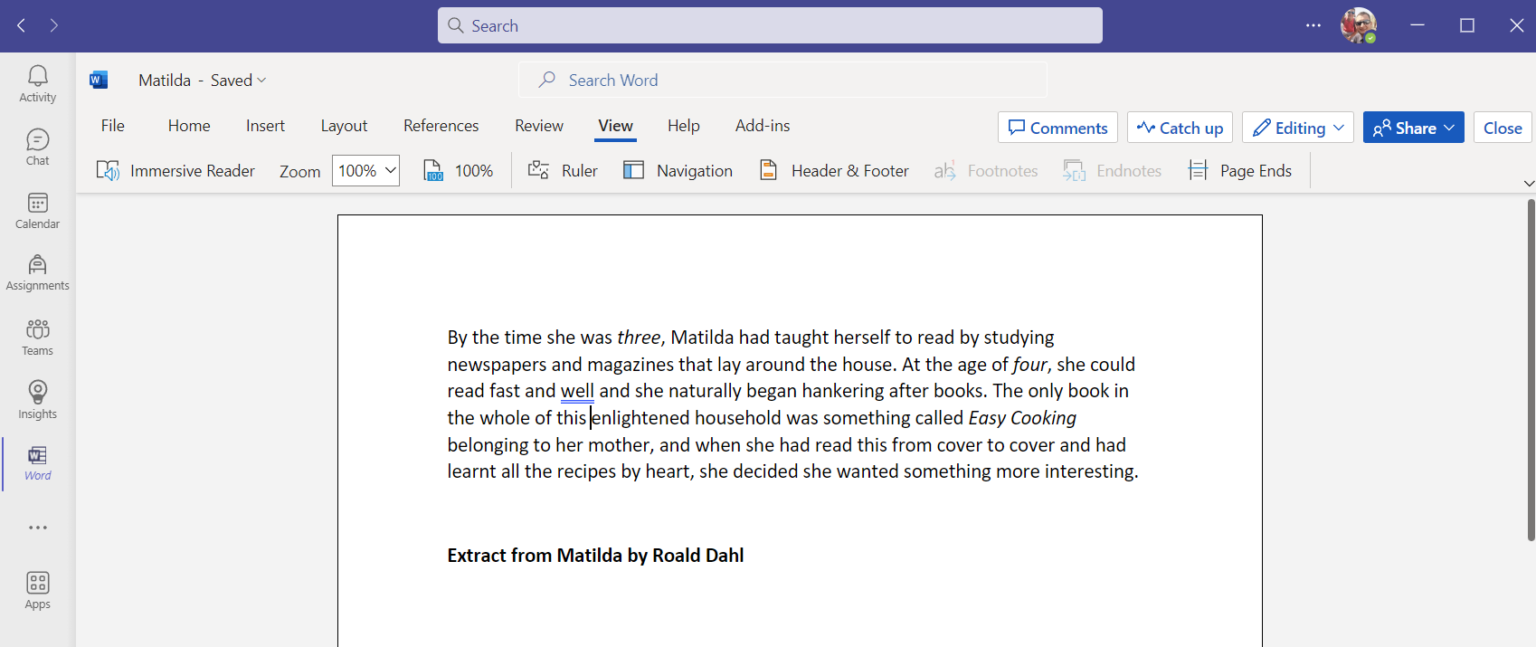The image size is (1536, 647).
Task: Reset zoom to 100% using the zoom icon
Action: click(x=457, y=170)
